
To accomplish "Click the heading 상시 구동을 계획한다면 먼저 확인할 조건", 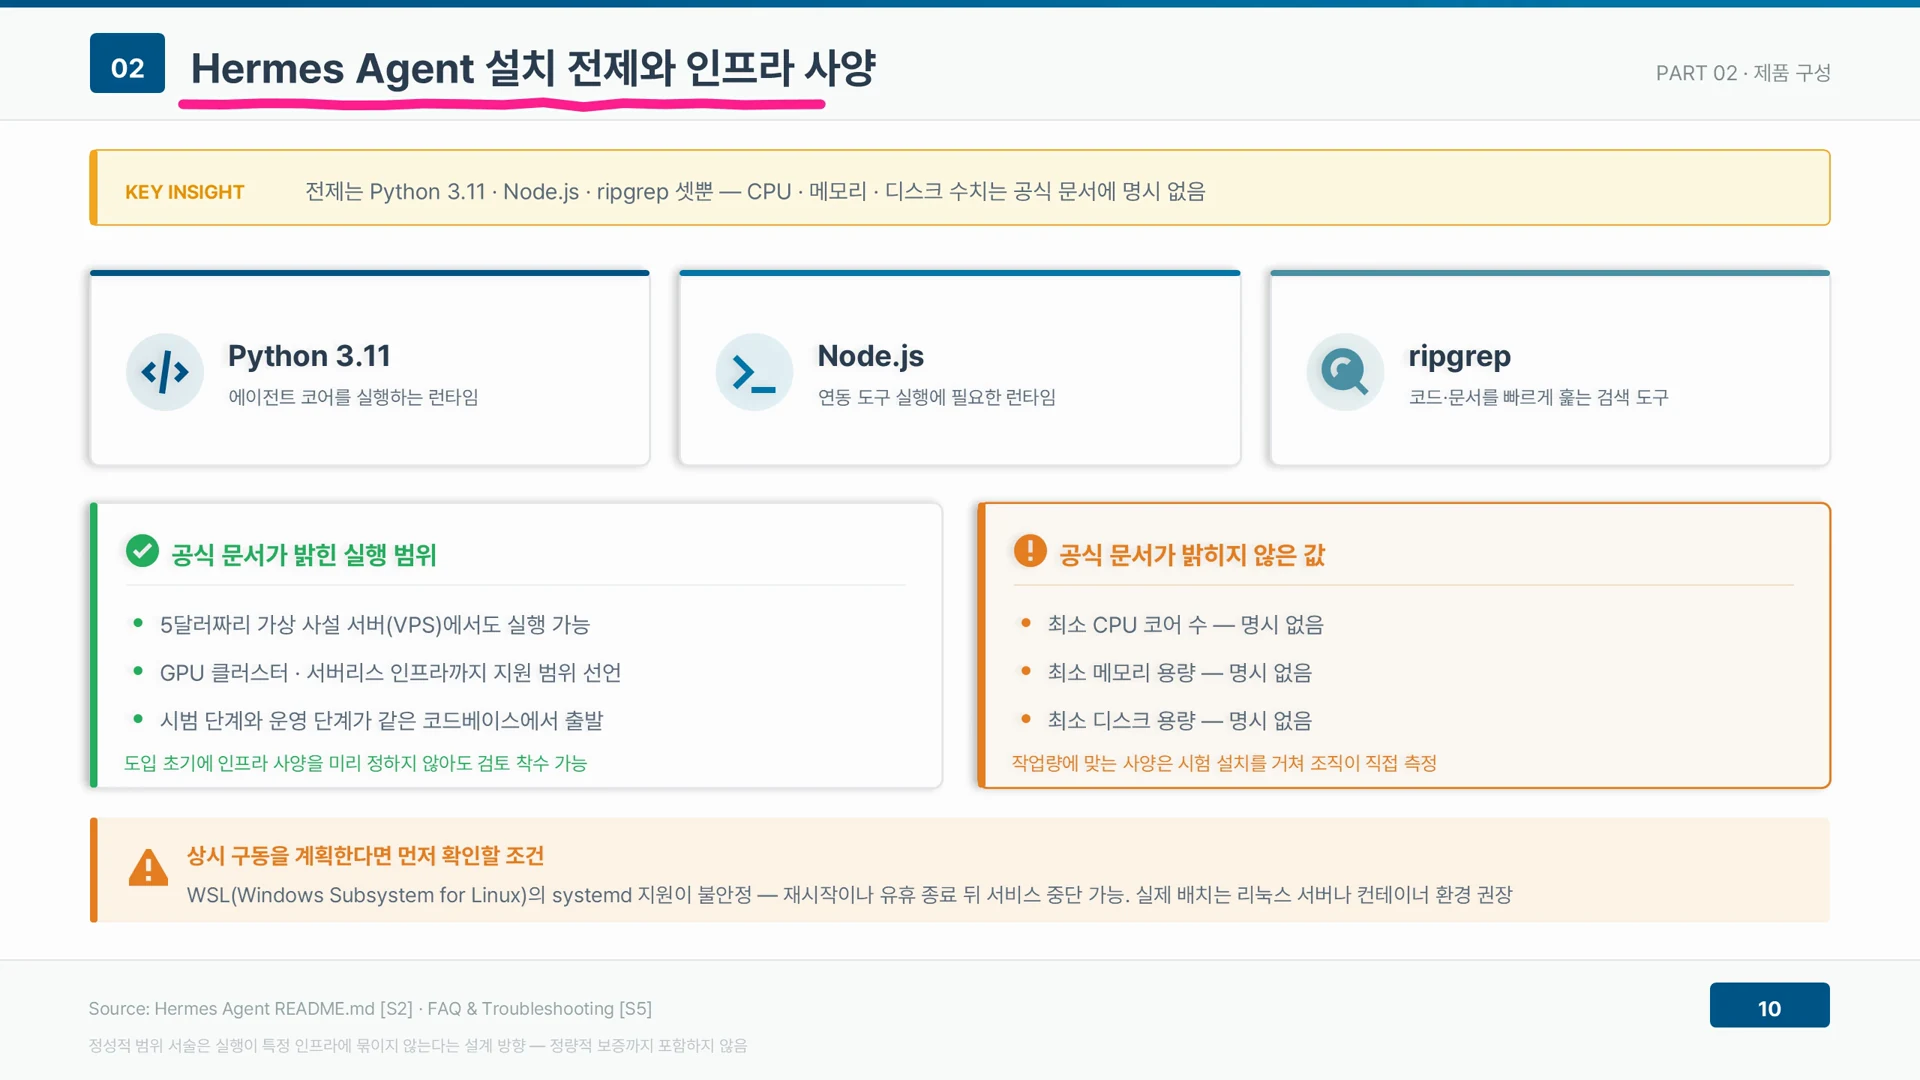I will [x=365, y=856].
